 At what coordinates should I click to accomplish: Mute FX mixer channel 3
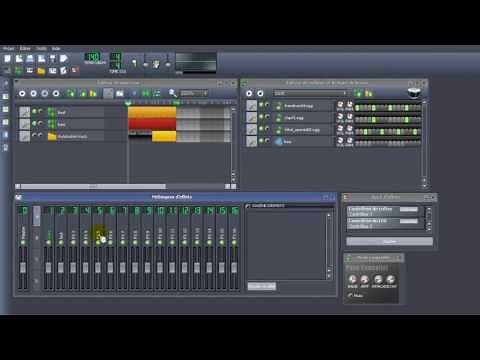tap(73, 242)
